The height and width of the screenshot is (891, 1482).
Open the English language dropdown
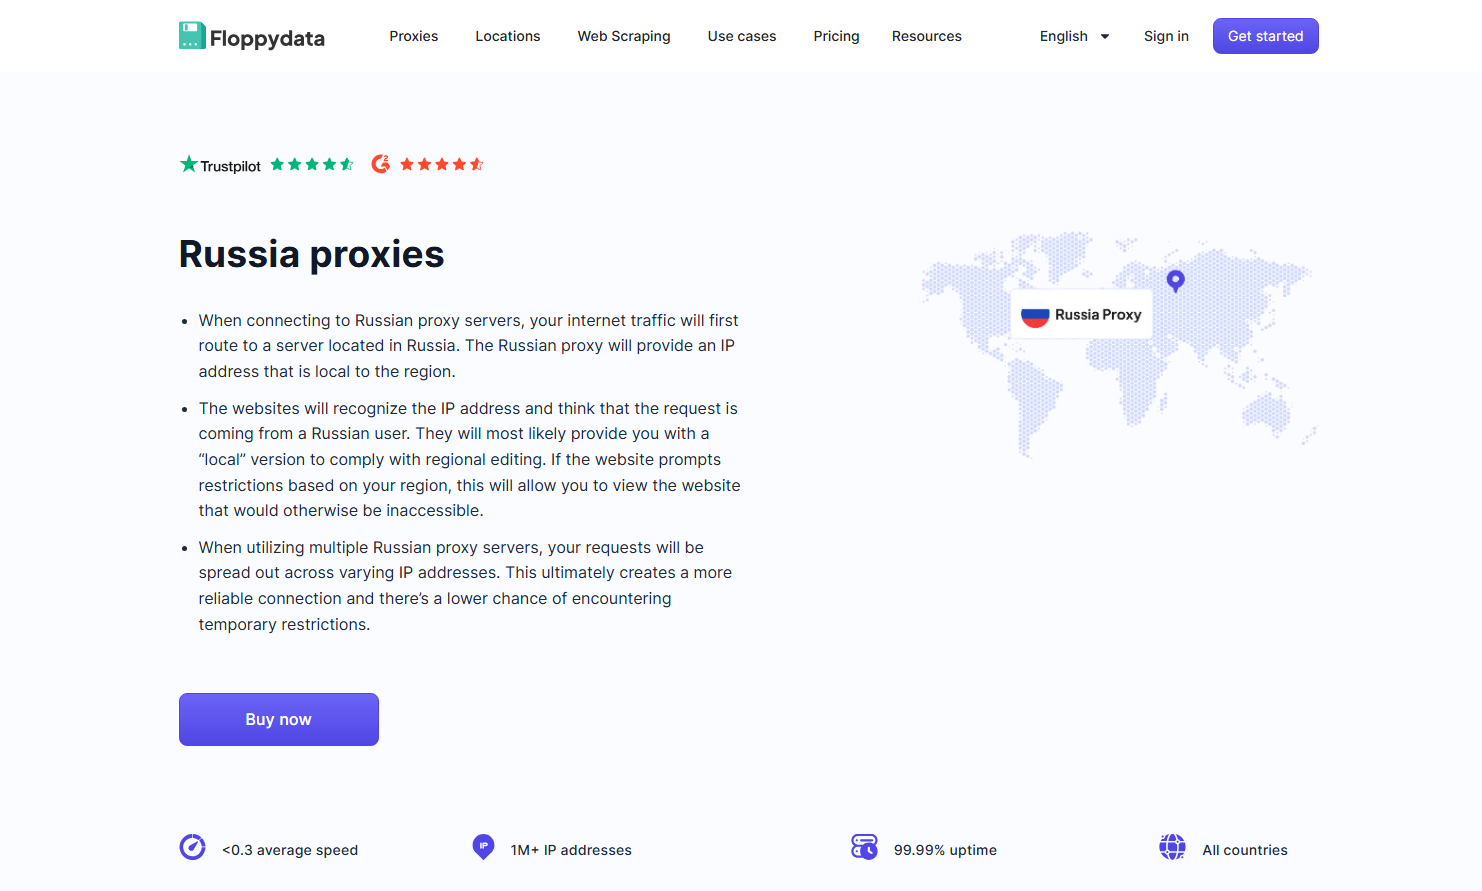(x=1073, y=36)
